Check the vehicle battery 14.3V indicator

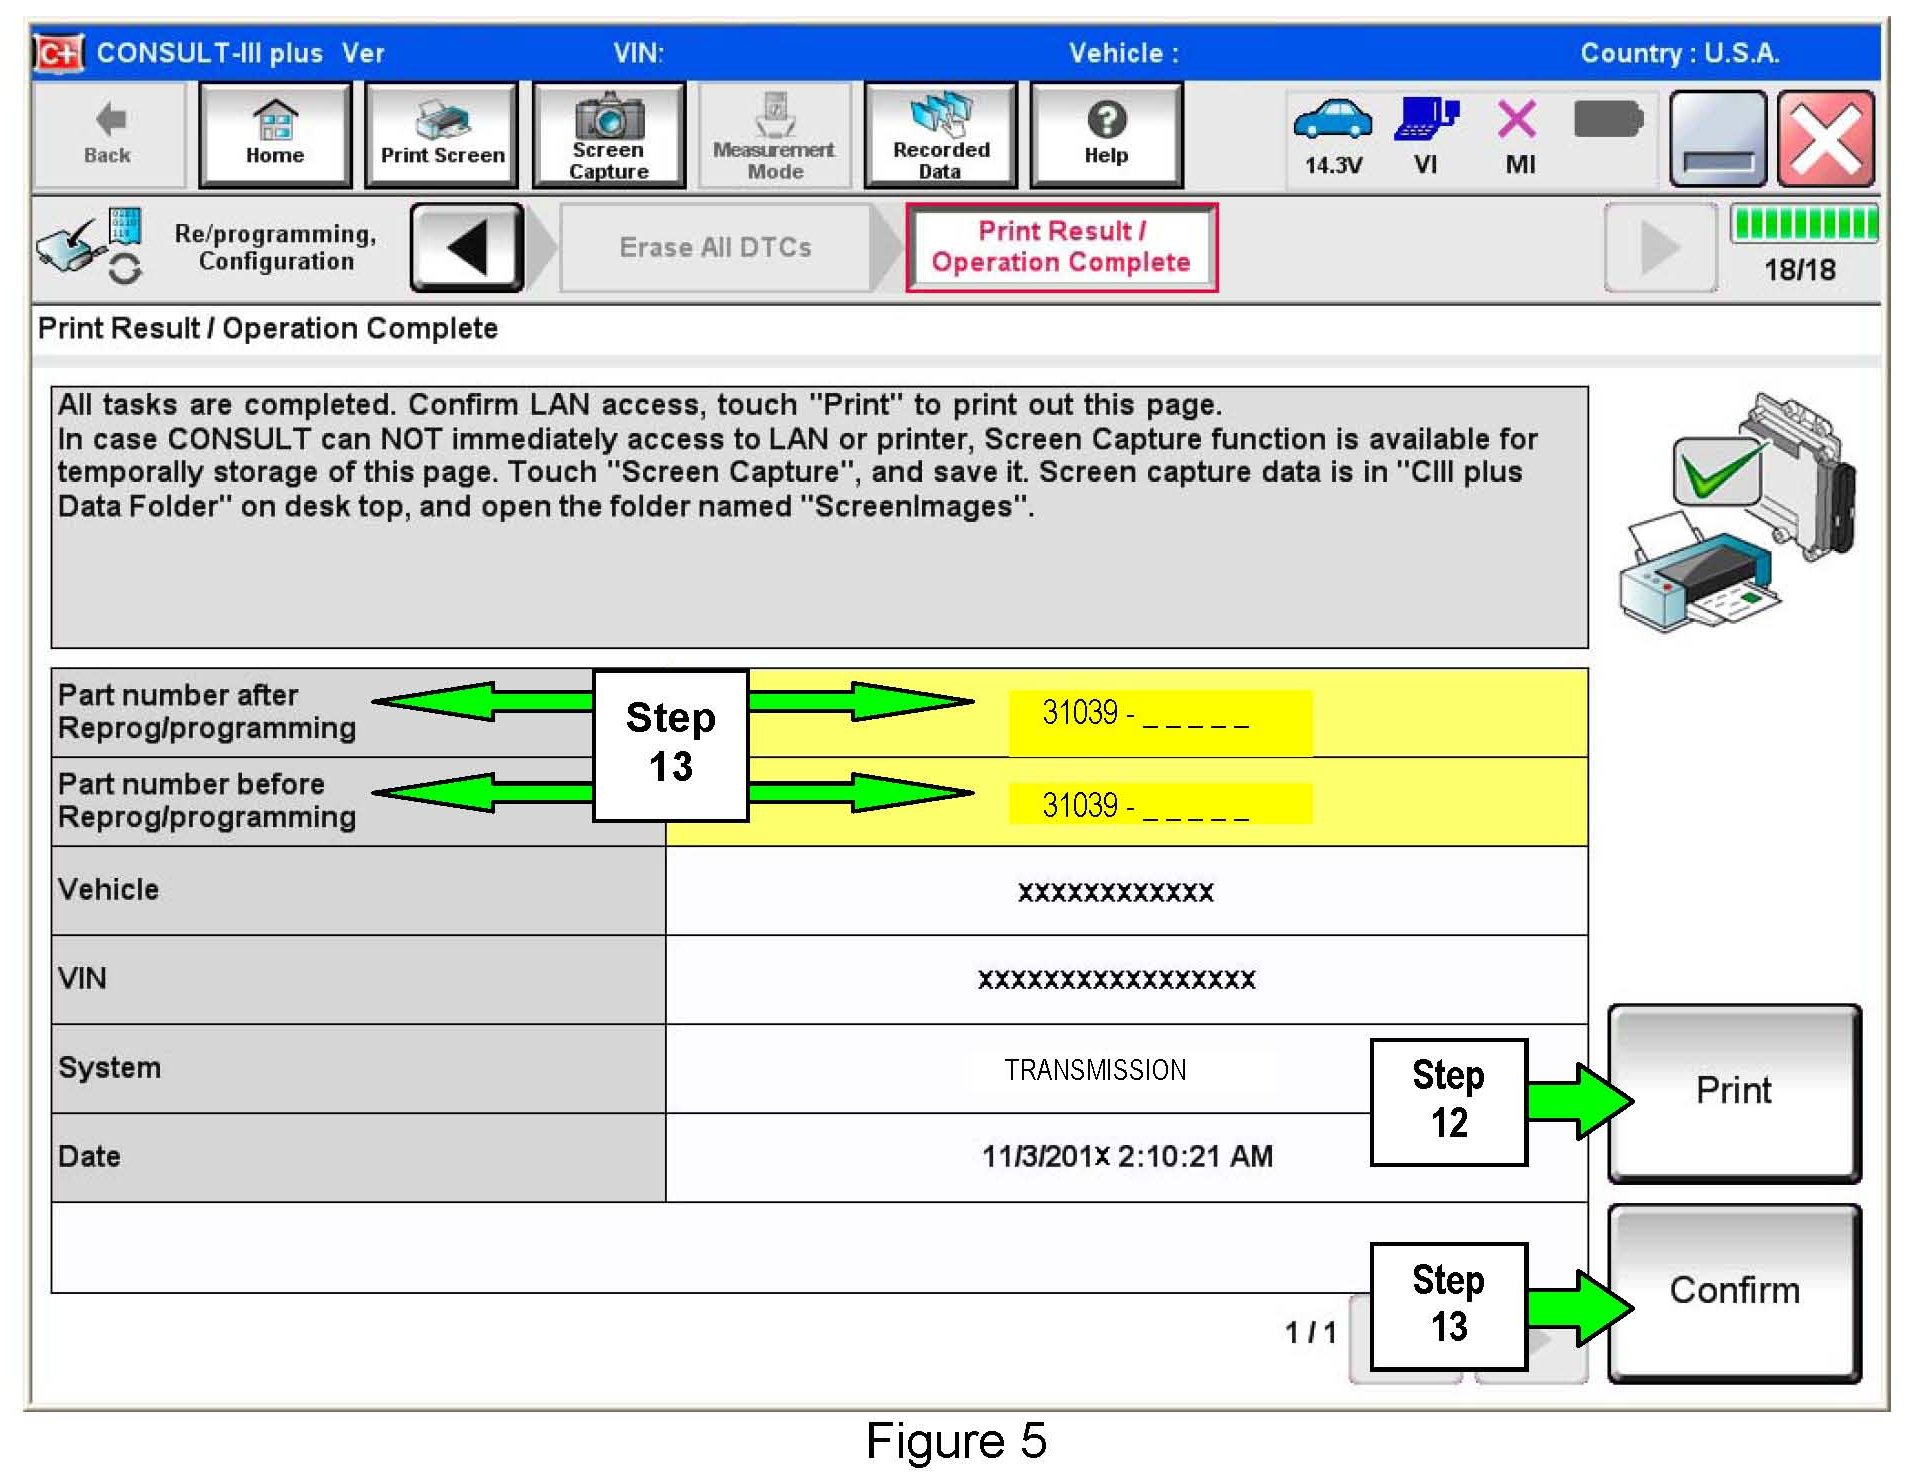click(x=1332, y=136)
